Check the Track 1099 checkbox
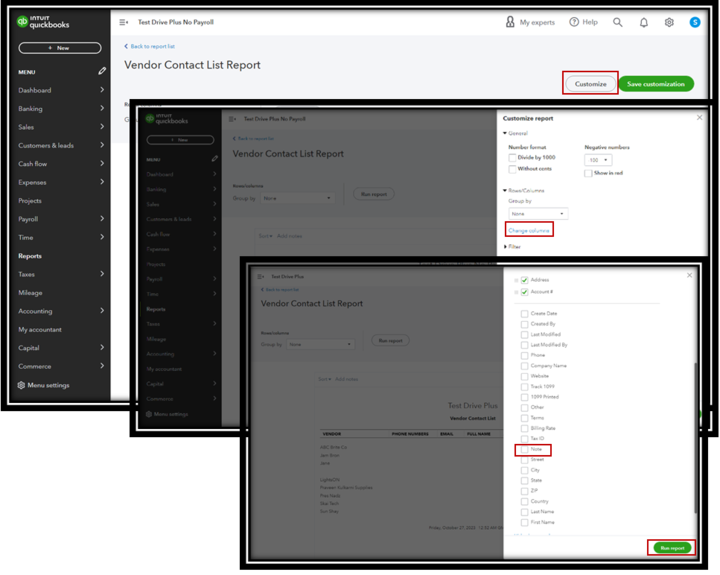 [524, 387]
